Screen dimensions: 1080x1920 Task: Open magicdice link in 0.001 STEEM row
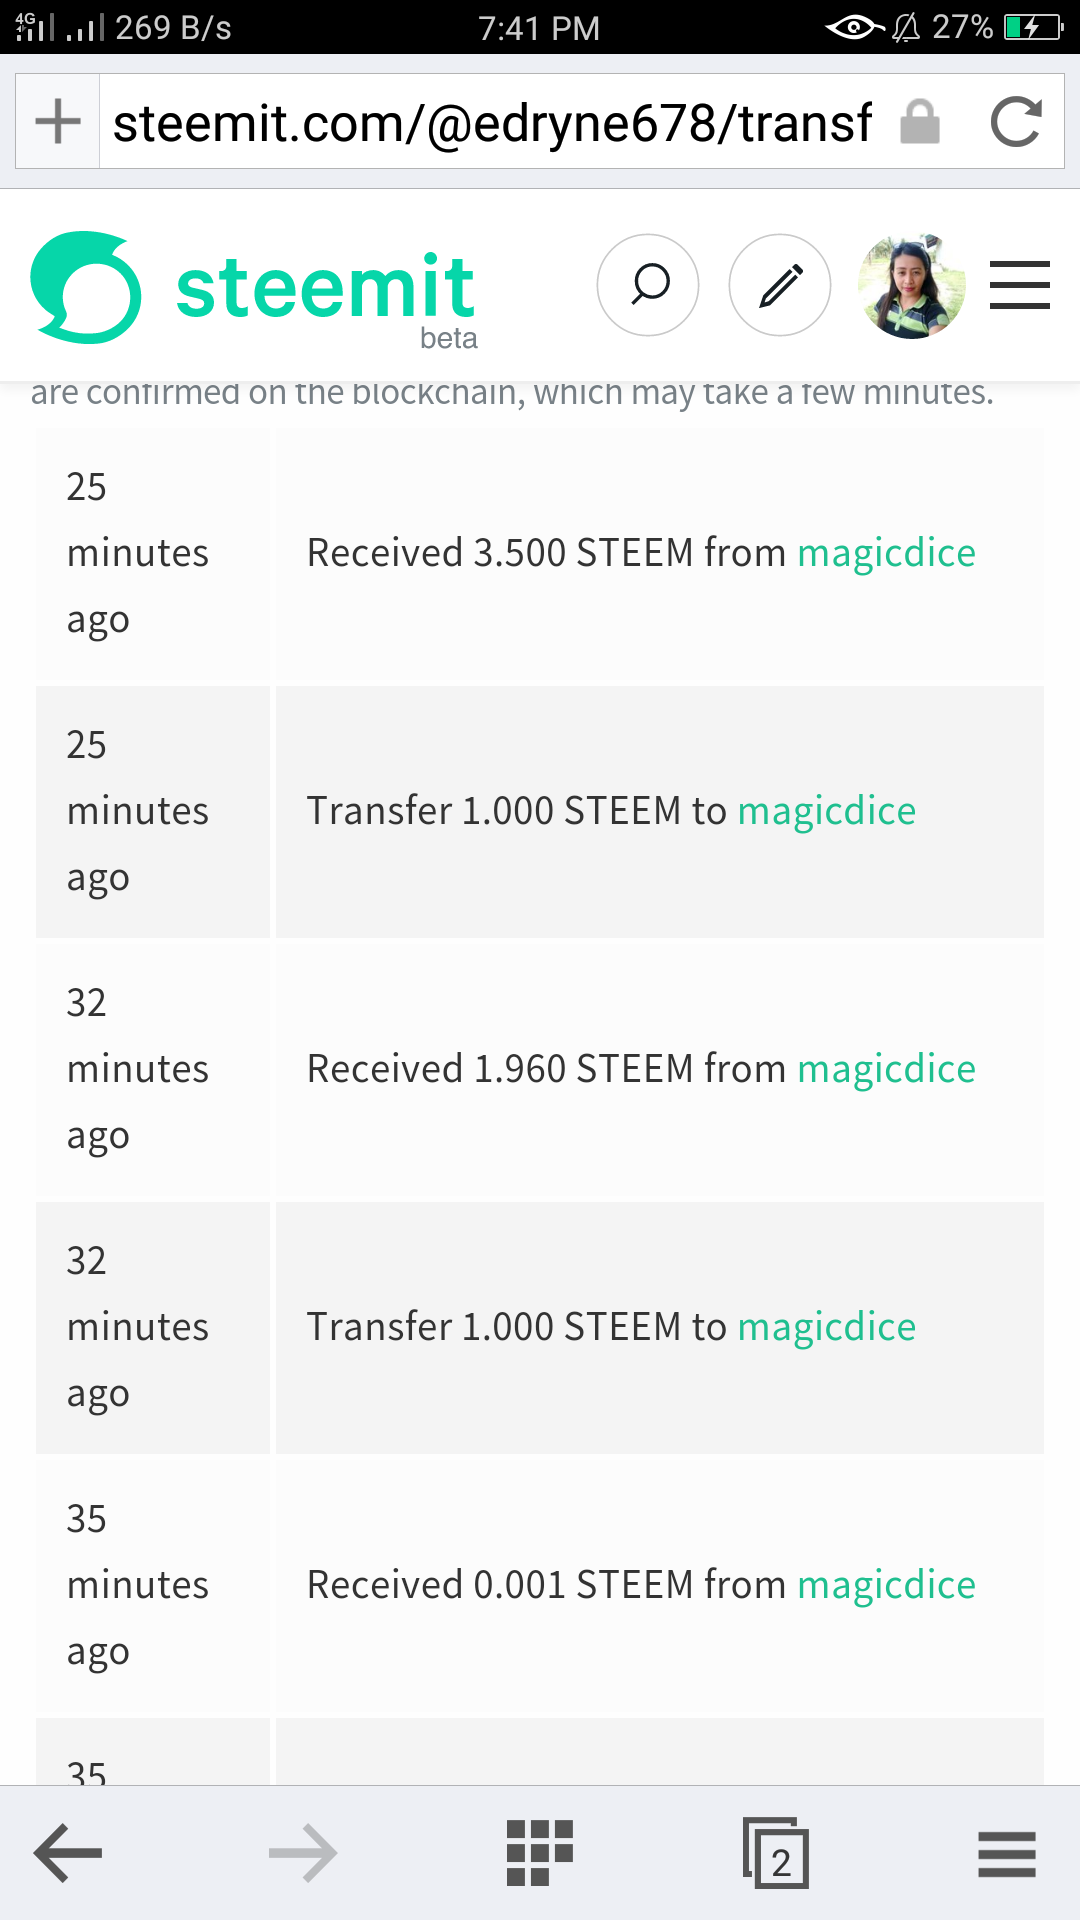pyautogui.click(x=886, y=1585)
